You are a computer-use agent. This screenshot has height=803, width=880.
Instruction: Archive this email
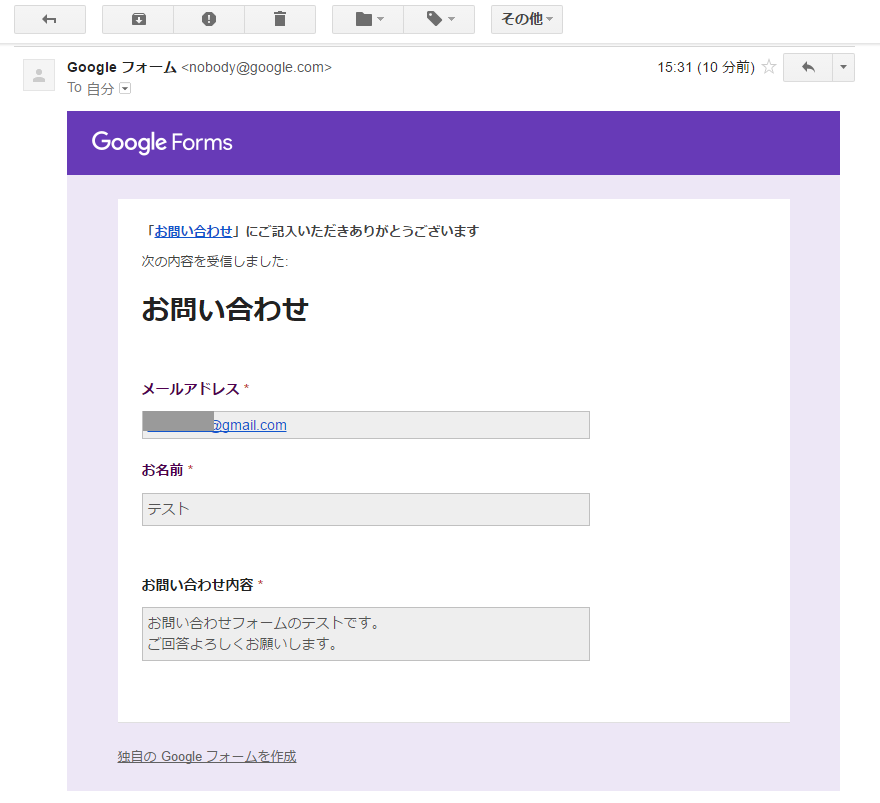(138, 20)
